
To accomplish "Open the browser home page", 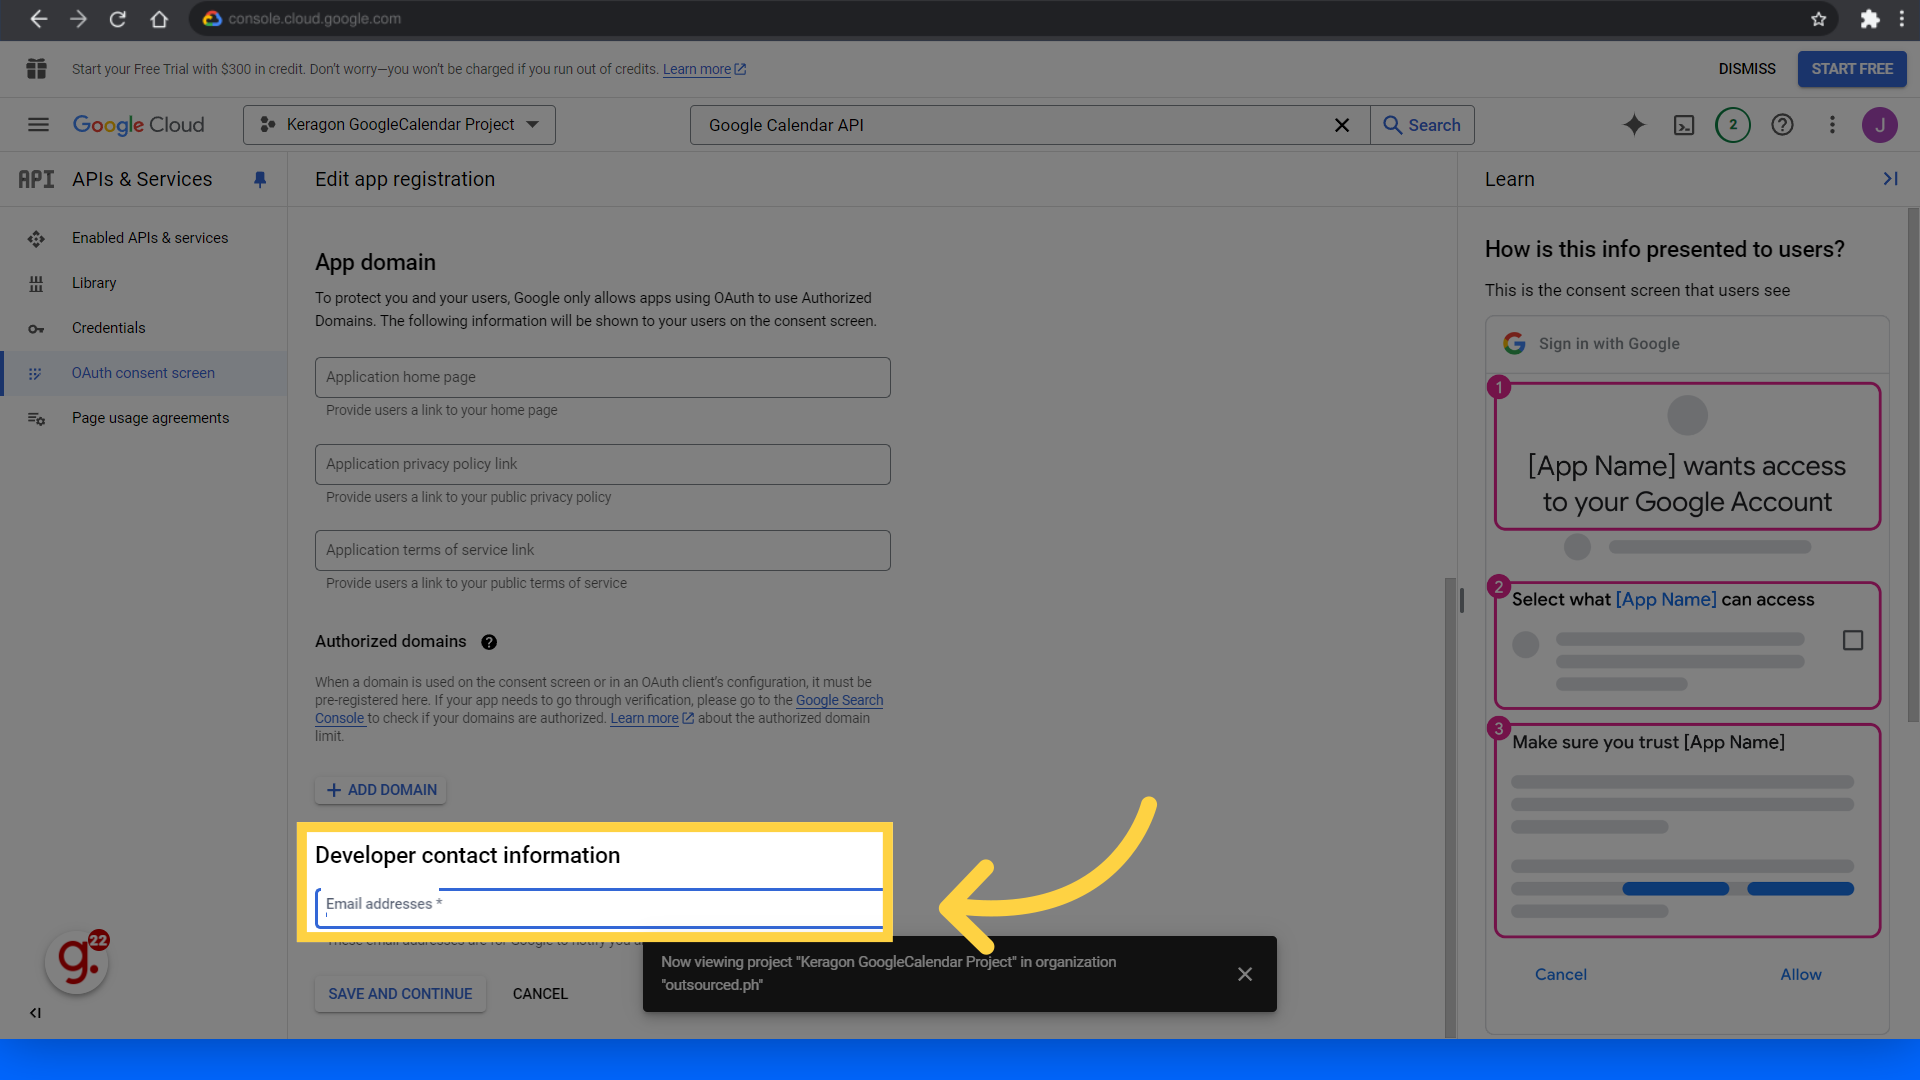I will [158, 19].
